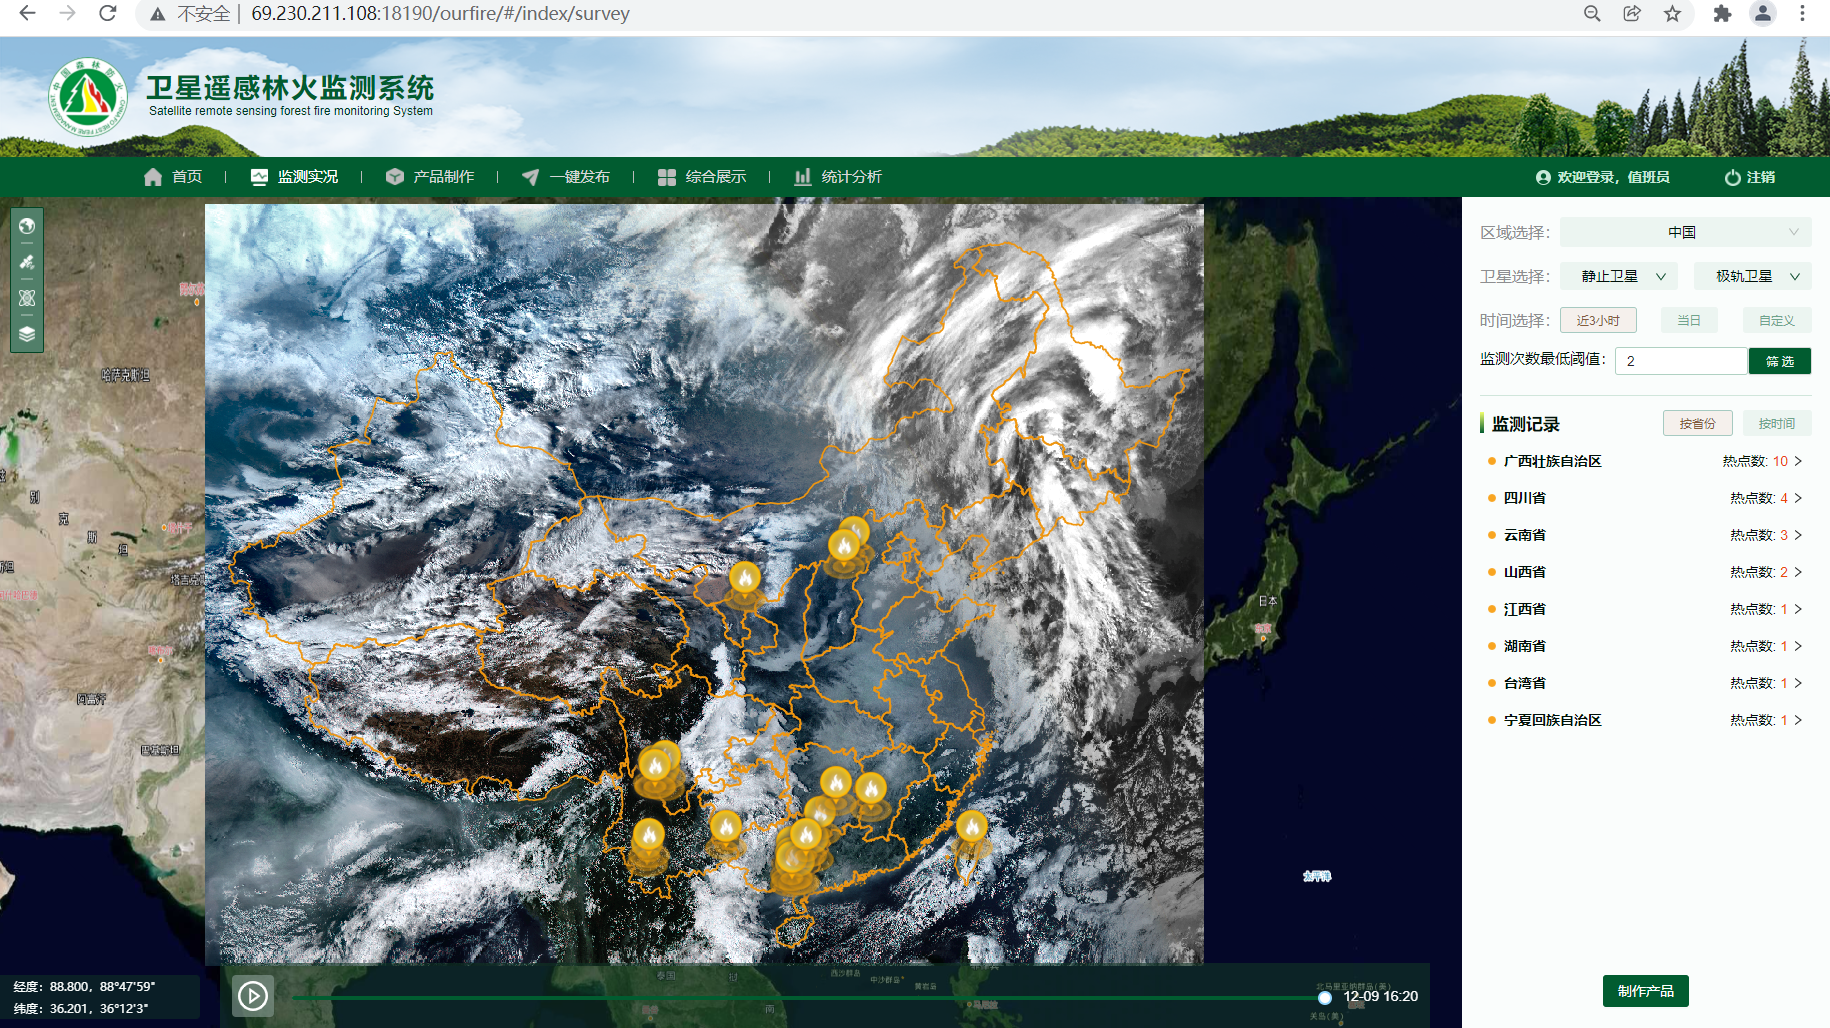
Task: Expand the 湖南省 record row arrow
Action: point(1798,646)
